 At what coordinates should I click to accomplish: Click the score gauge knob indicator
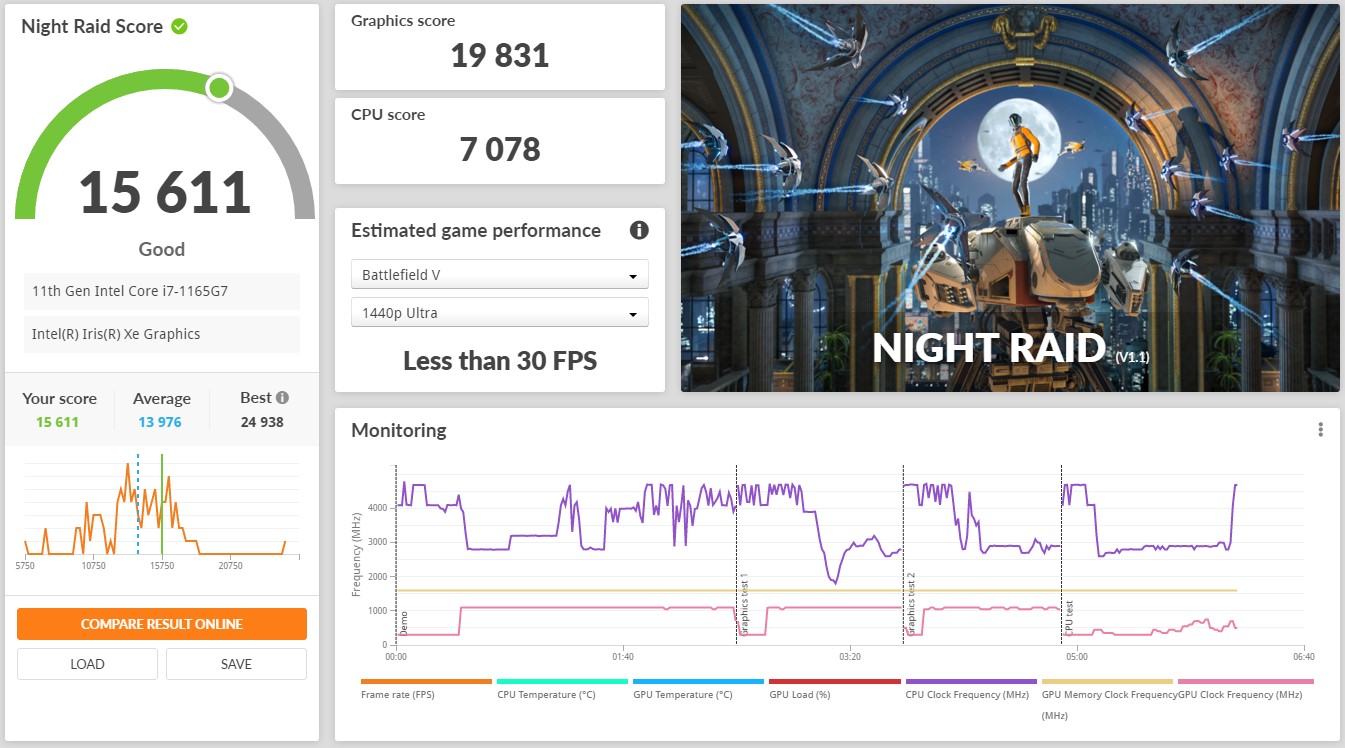219,88
